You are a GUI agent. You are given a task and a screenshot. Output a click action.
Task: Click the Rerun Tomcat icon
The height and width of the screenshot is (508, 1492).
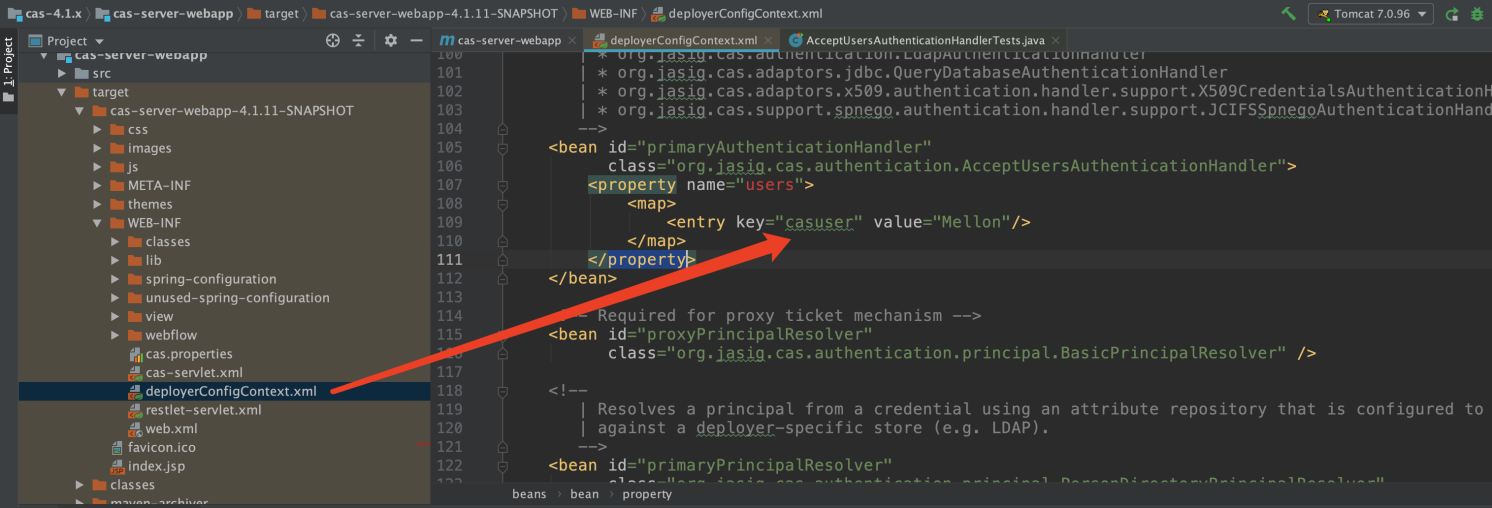[x=1452, y=14]
